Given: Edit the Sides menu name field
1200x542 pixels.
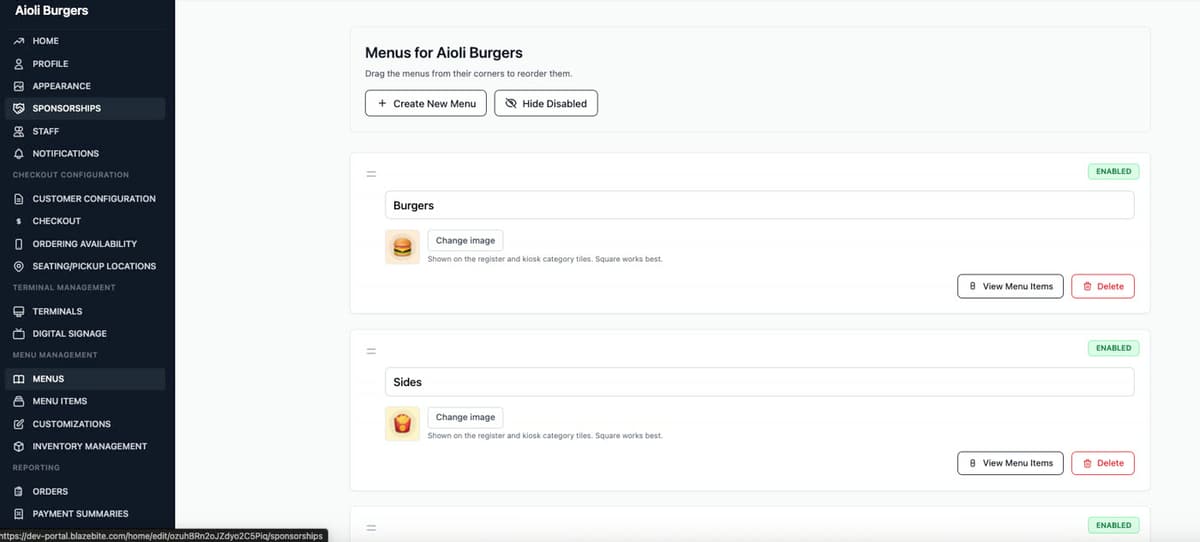Looking at the screenshot, I should click(759, 382).
